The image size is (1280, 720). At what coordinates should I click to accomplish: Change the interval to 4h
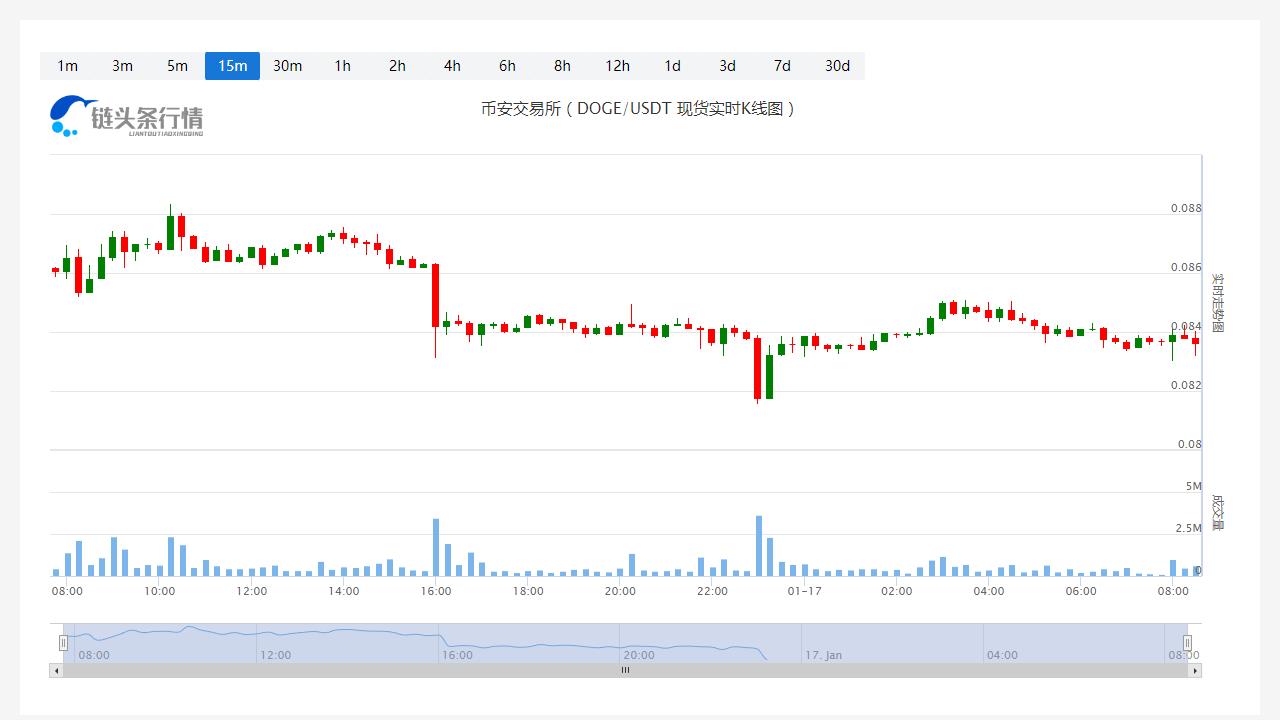pos(452,66)
